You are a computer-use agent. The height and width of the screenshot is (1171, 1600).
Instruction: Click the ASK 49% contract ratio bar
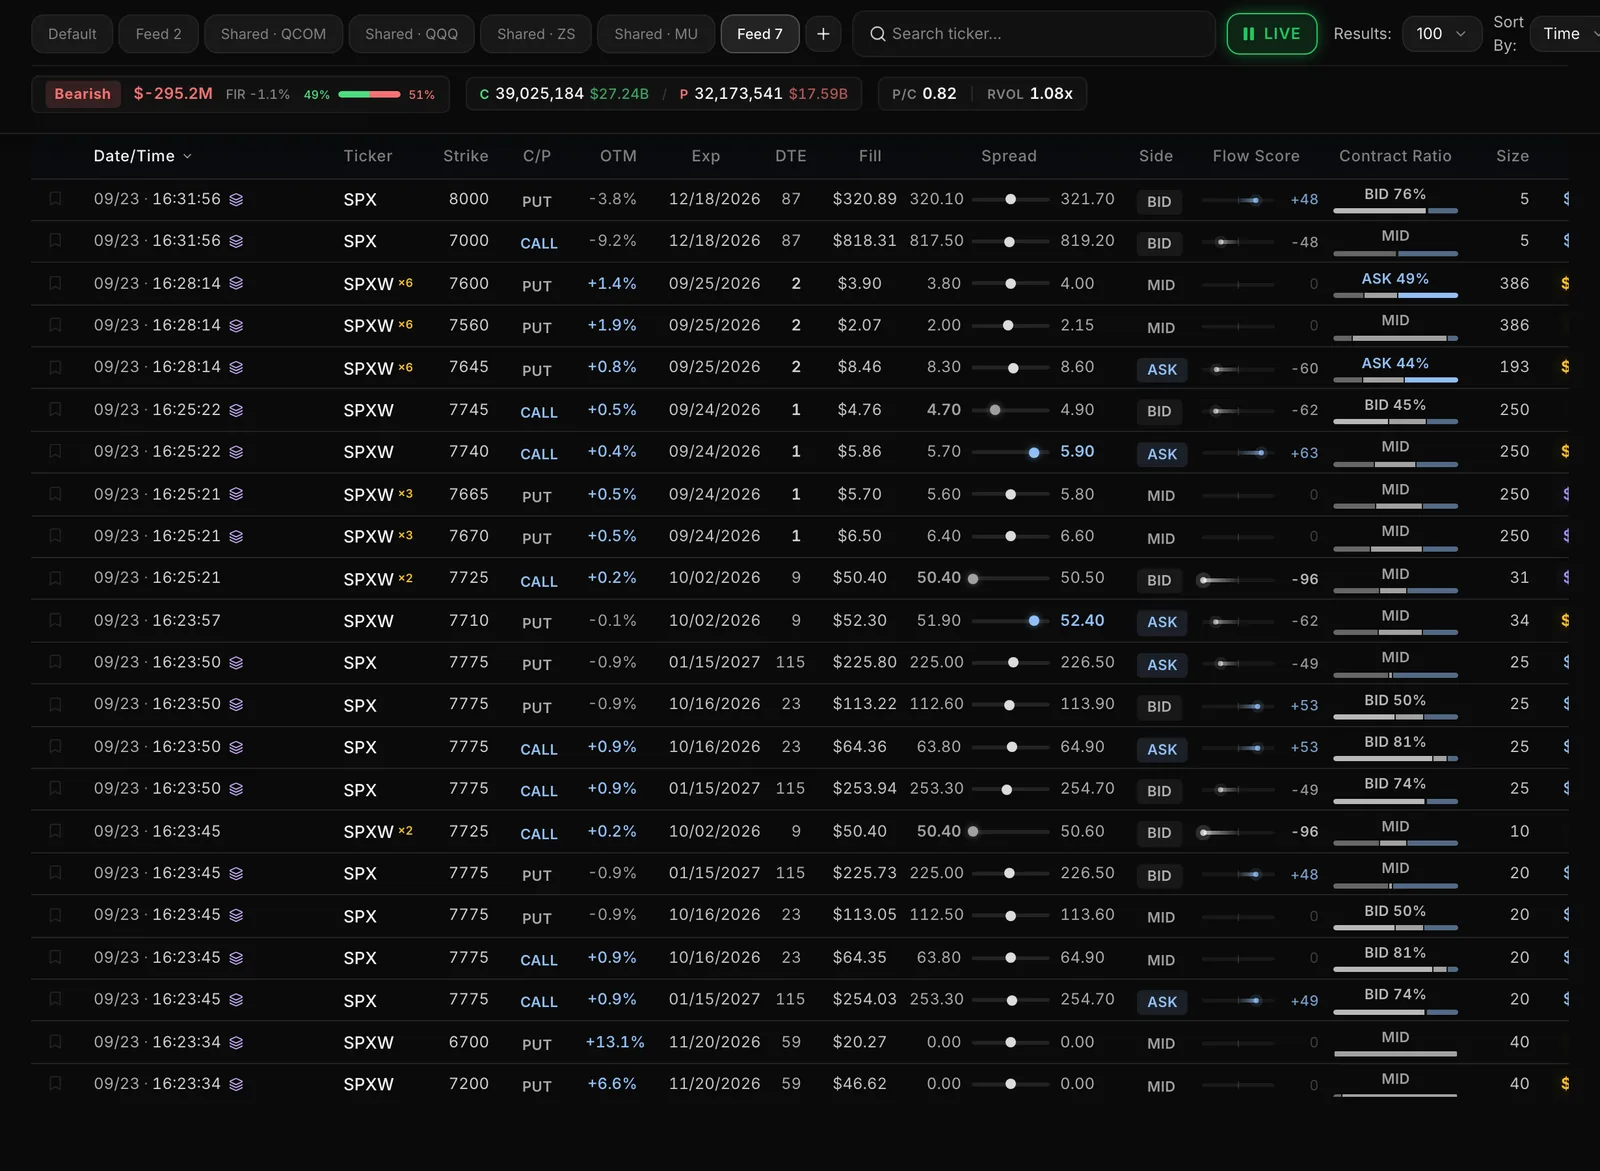pyautogui.click(x=1395, y=295)
